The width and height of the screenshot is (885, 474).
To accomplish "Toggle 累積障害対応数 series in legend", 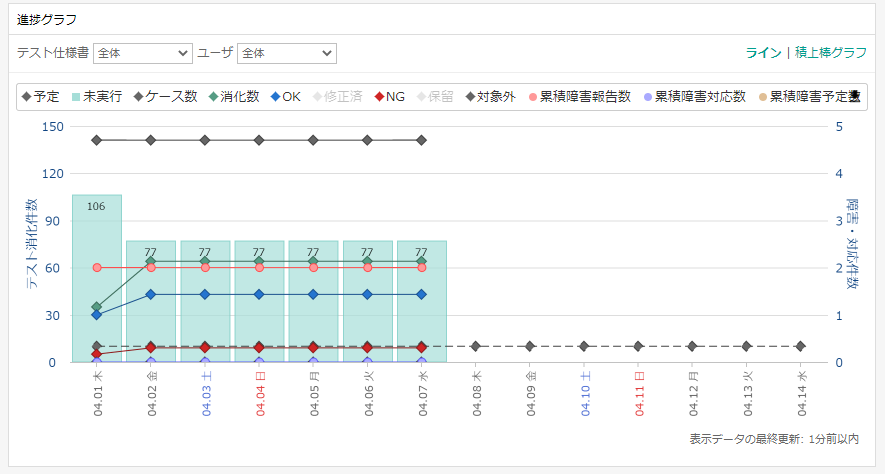I will tap(694, 96).
